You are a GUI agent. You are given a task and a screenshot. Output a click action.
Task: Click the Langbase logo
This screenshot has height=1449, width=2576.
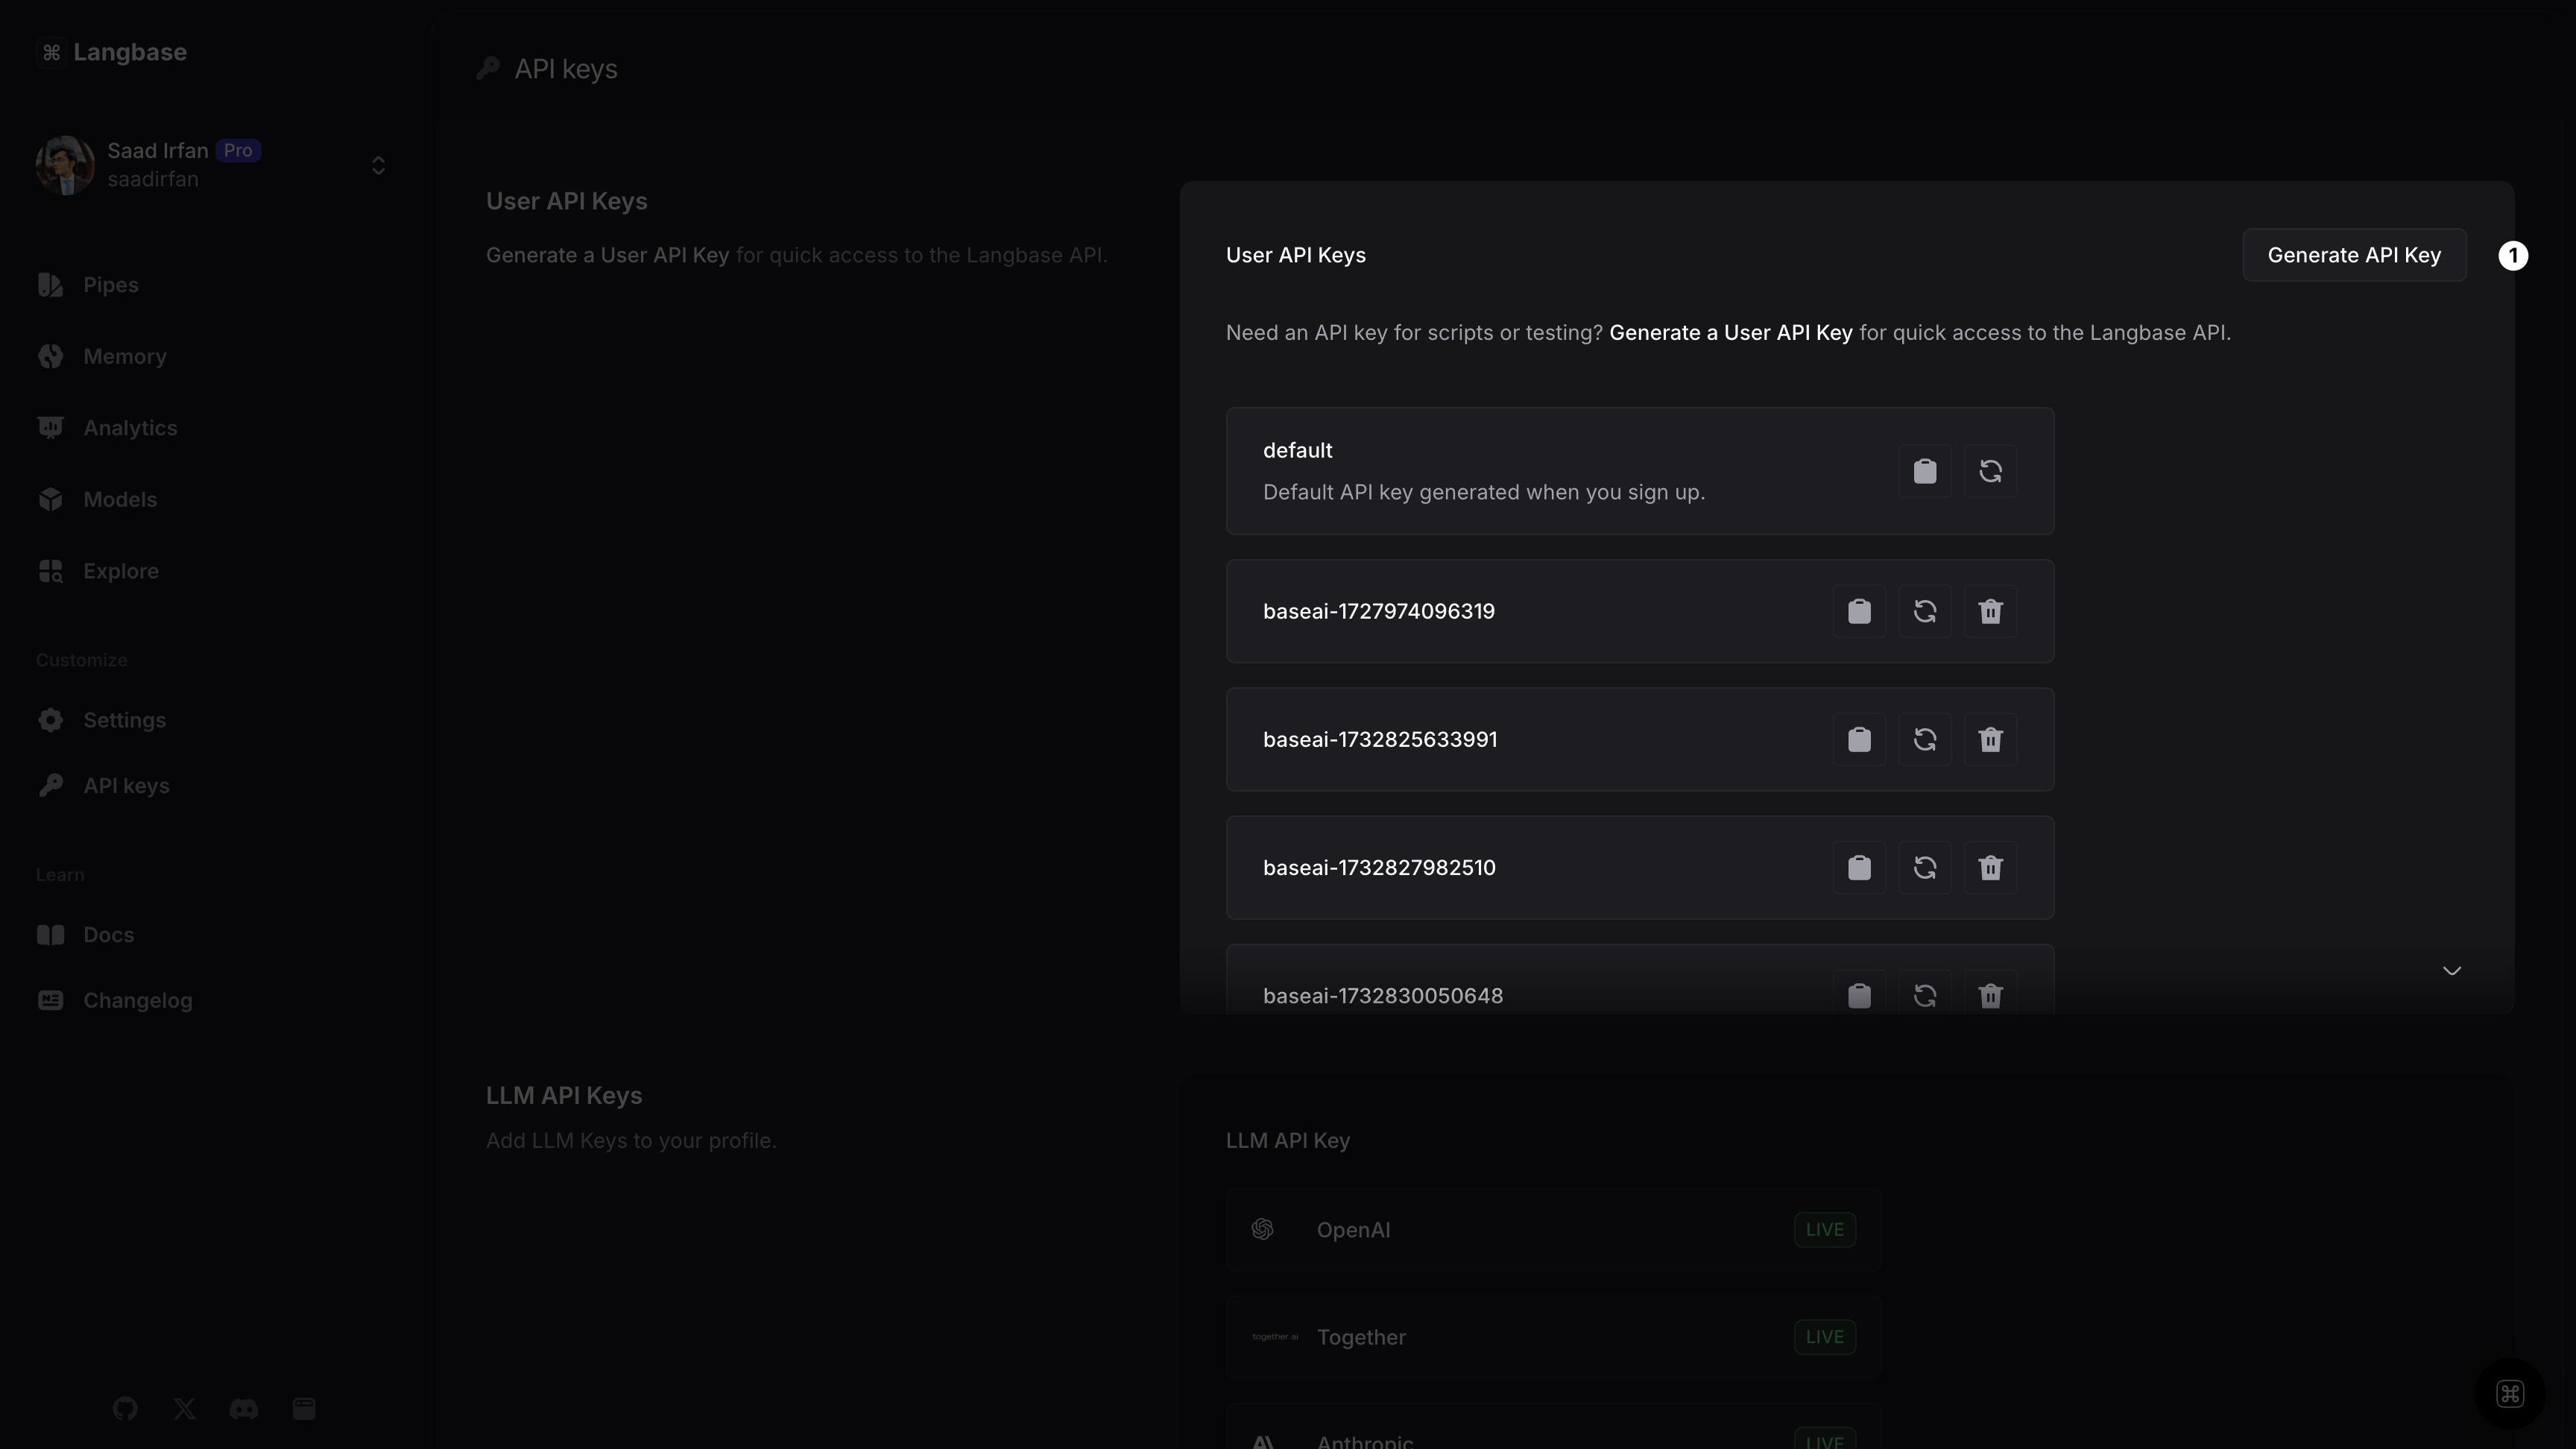point(112,52)
